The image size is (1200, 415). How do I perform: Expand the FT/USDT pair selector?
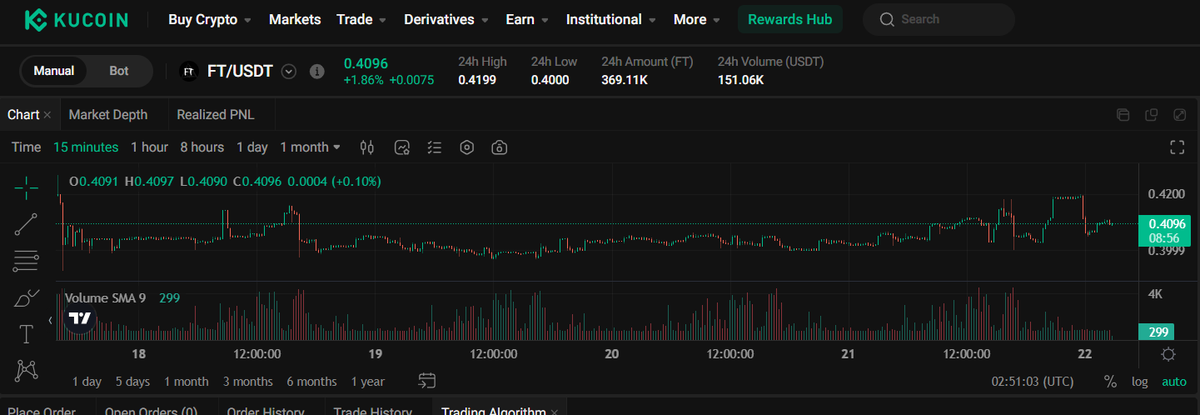coord(289,72)
